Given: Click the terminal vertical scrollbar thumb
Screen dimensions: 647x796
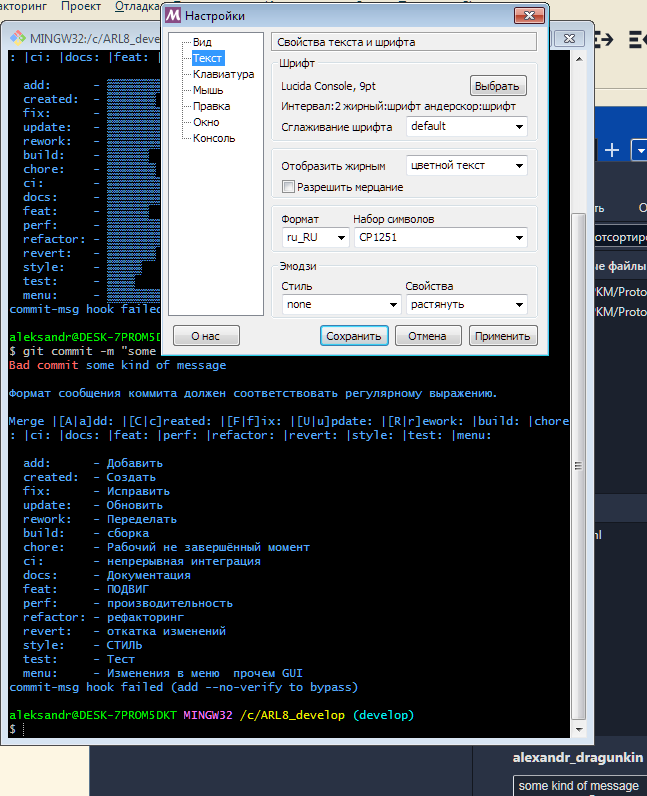Looking at the screenshot, I should click(578, 466).
